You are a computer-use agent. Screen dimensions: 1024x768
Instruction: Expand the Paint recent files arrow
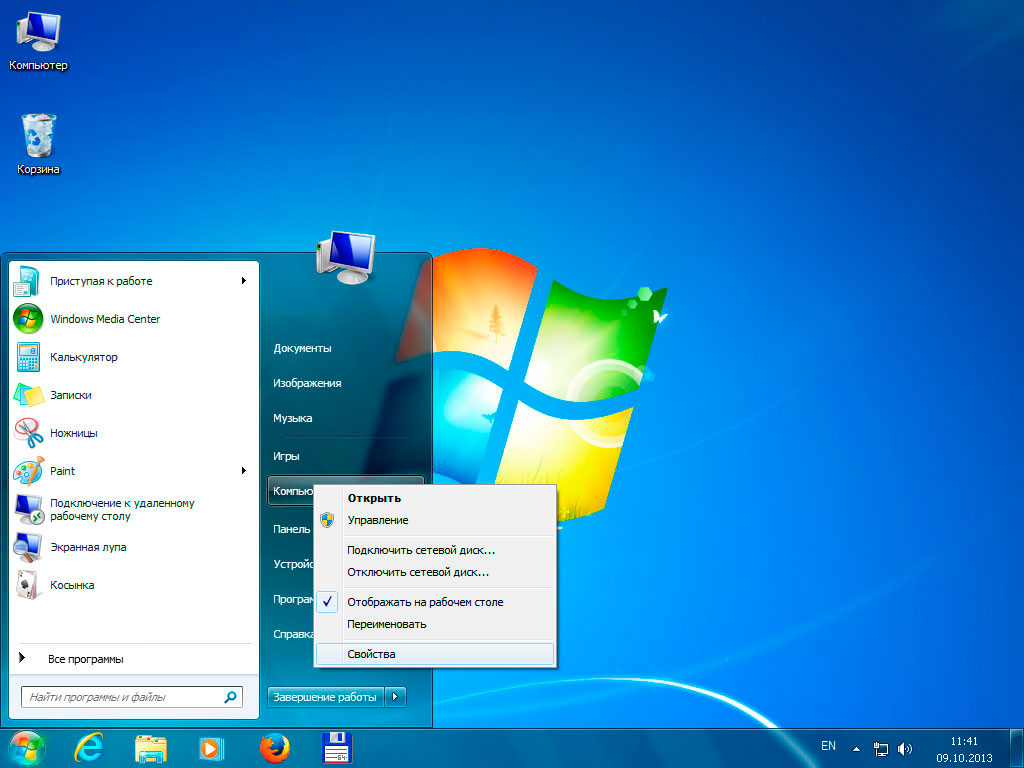[244, 471]
